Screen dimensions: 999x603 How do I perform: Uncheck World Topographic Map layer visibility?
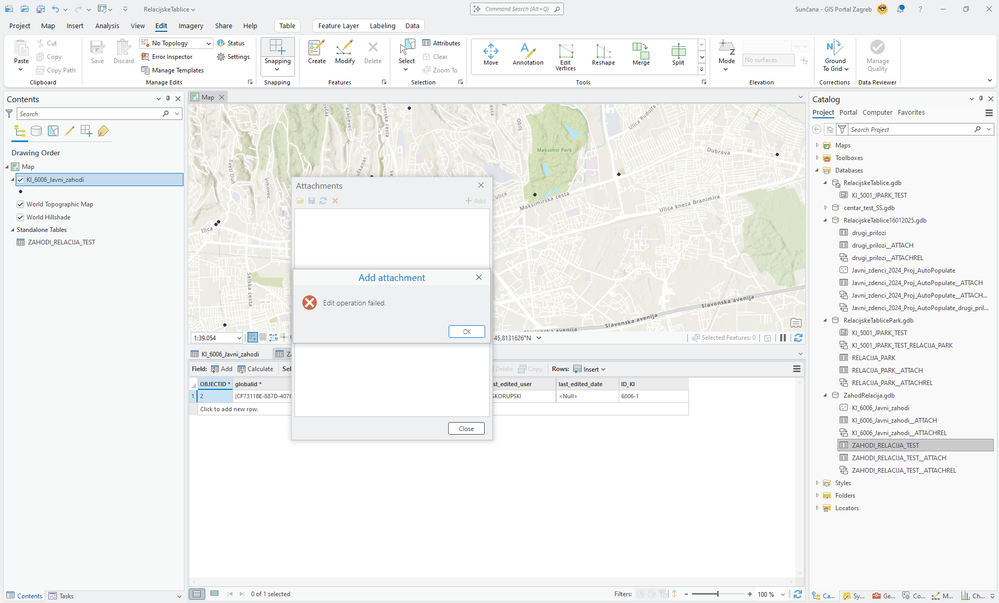click(20, 204)
